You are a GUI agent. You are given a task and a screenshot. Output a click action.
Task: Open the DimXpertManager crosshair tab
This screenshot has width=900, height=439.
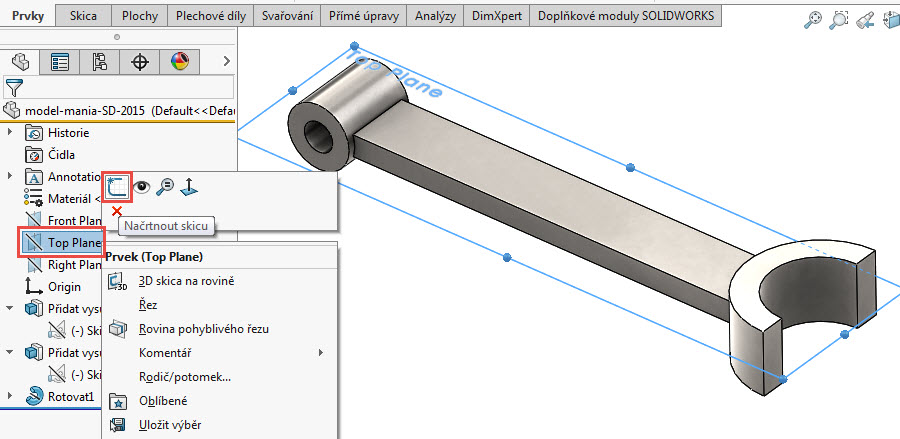click(x=140, y=62)
